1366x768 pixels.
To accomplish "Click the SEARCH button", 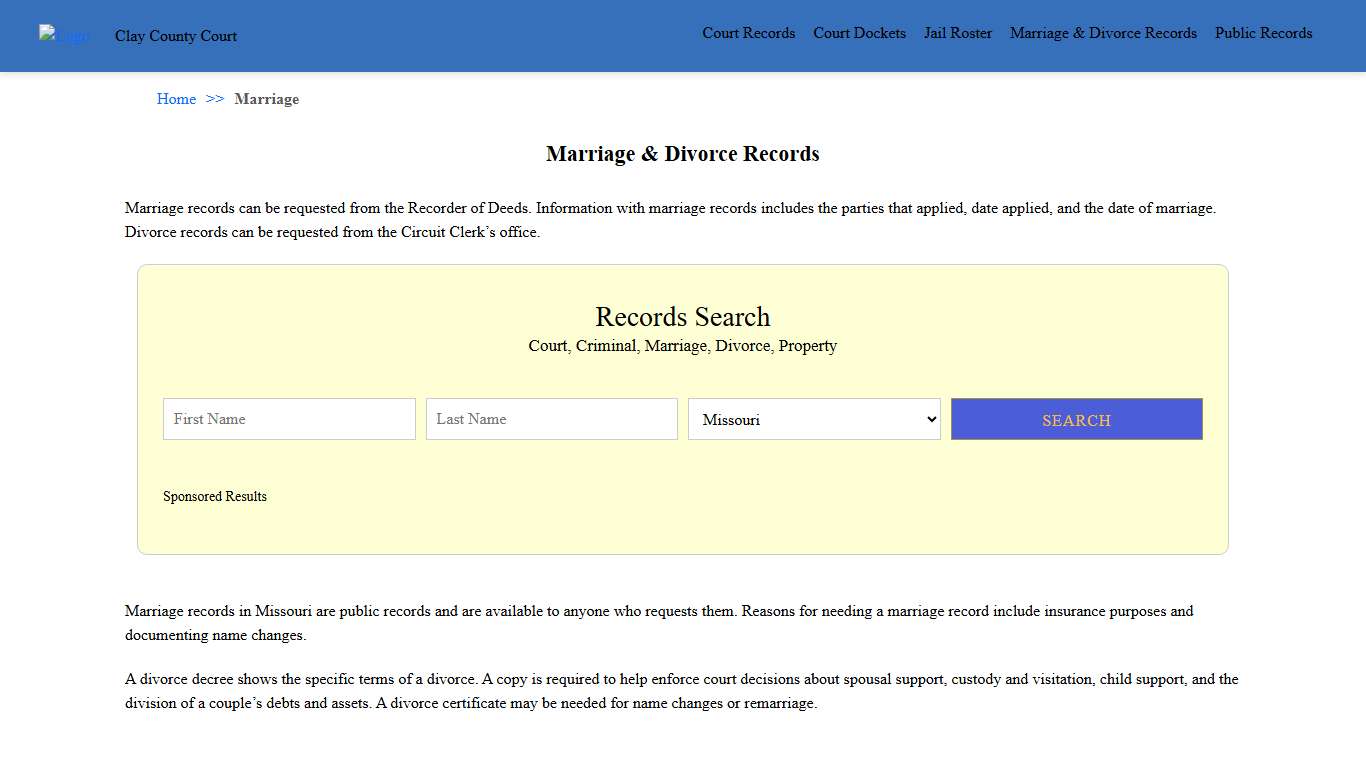I will pos(1076,419).
